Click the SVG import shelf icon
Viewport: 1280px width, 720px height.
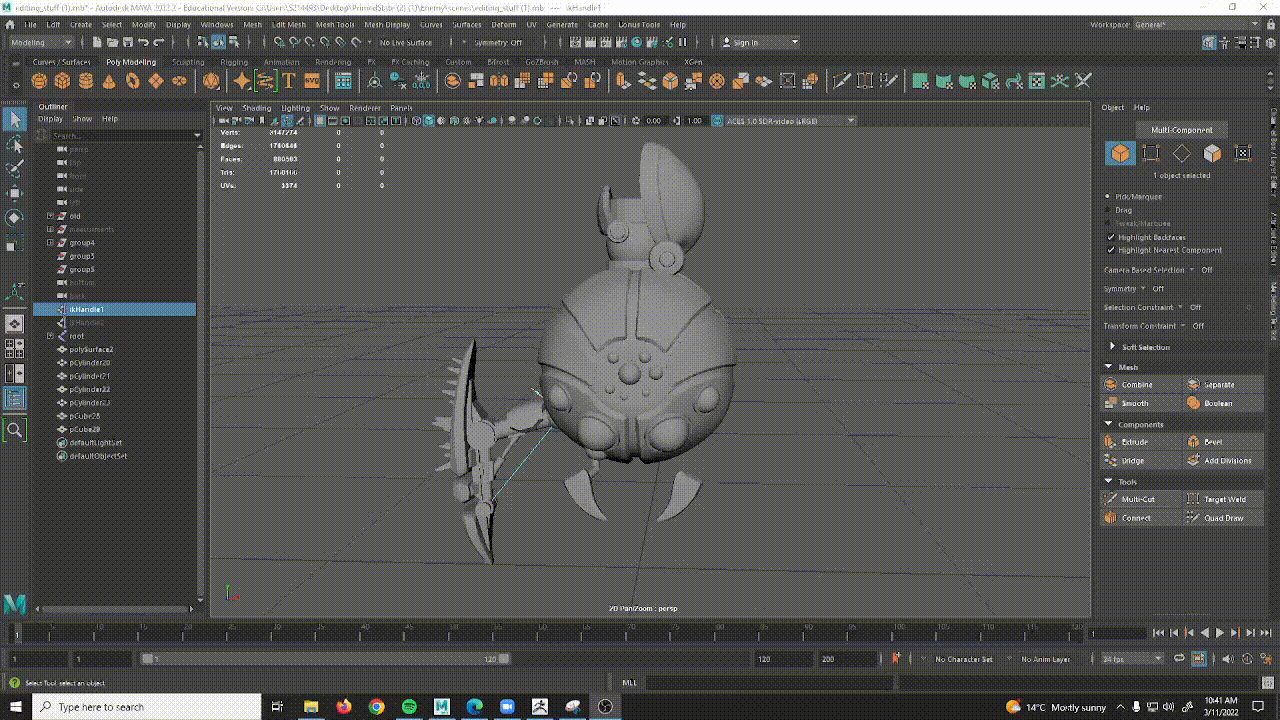point(312,81)
